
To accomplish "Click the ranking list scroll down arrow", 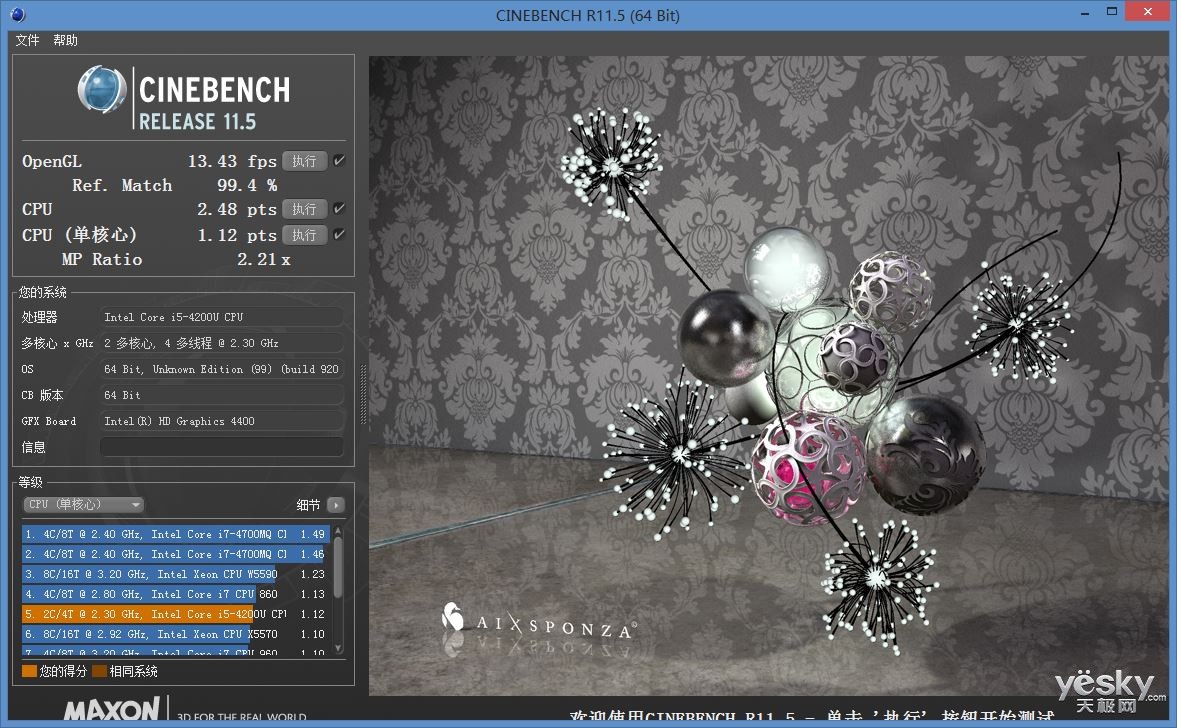I will click(338, 648).
